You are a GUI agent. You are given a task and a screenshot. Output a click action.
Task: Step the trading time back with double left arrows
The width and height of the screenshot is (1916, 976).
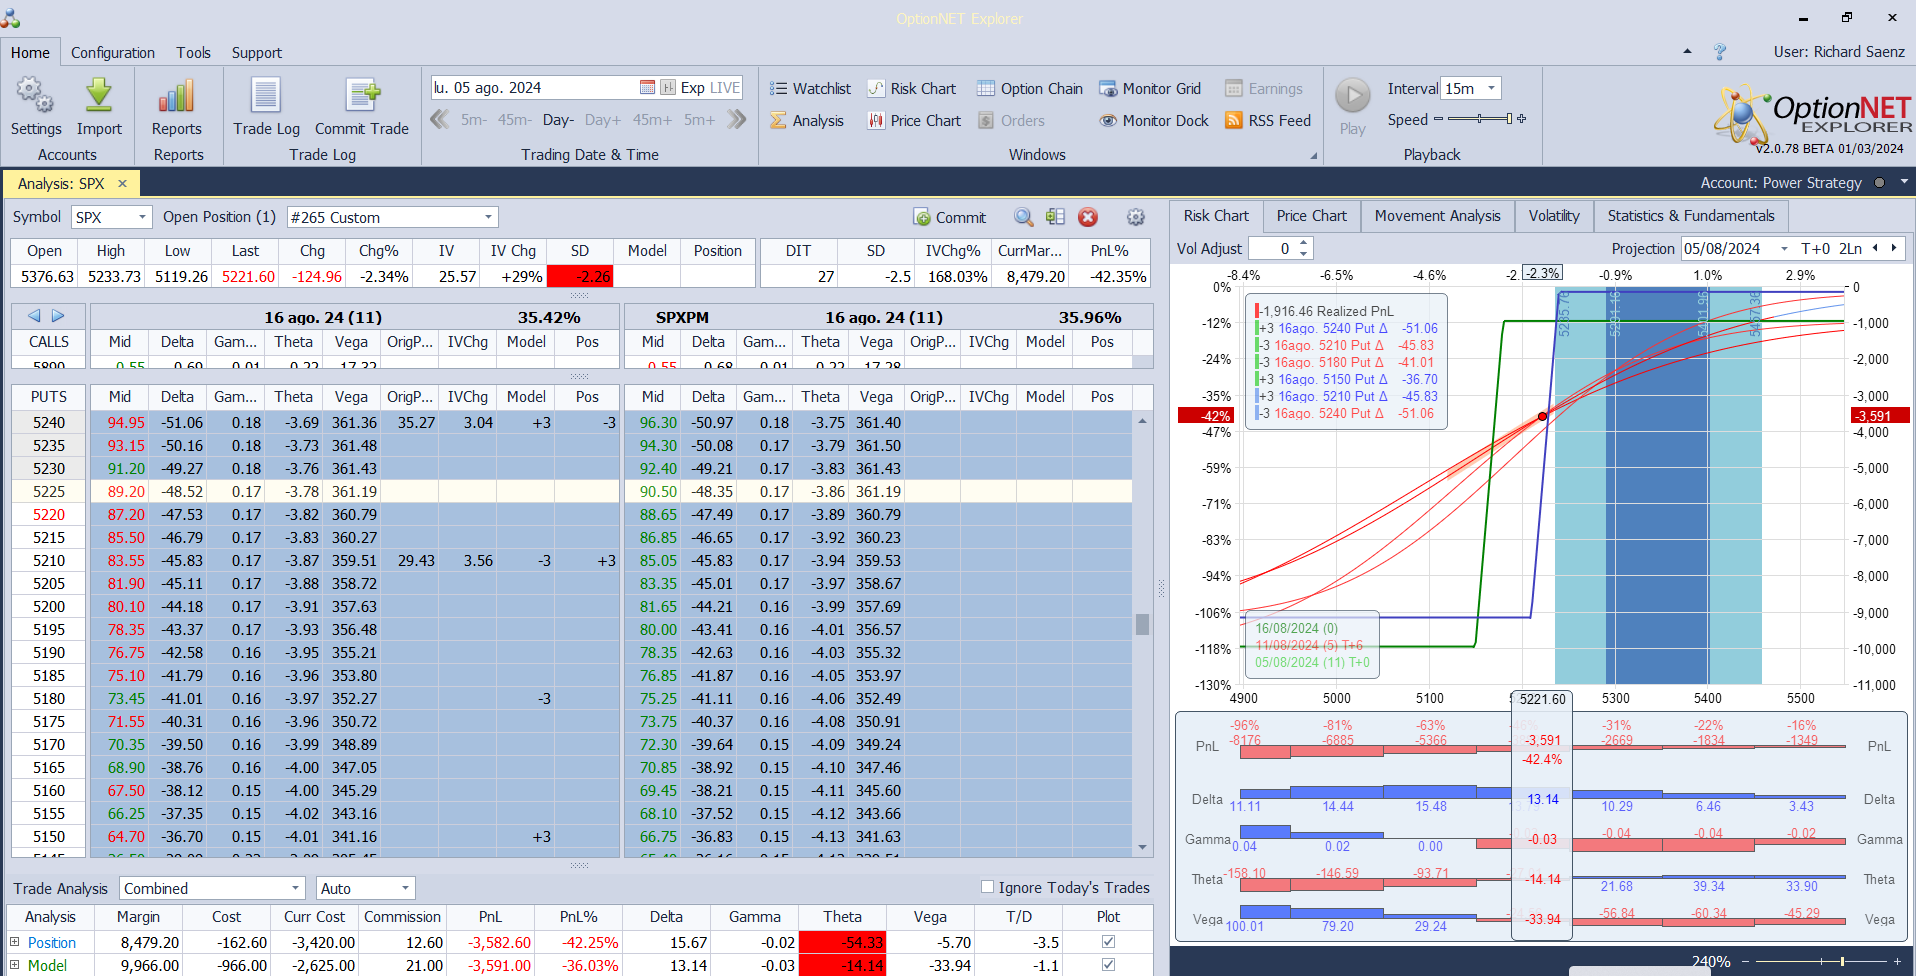pyautogui.click(x=439, y=120)
